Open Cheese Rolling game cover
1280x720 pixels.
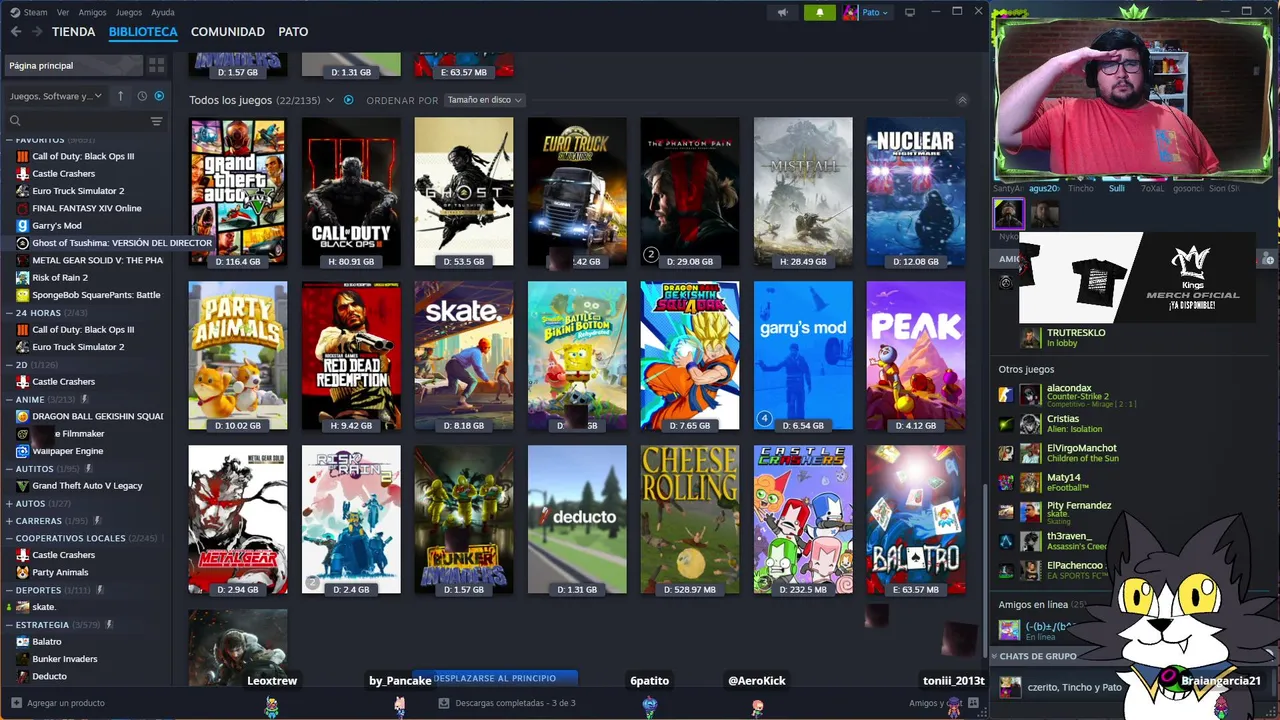tap(690, 520)
